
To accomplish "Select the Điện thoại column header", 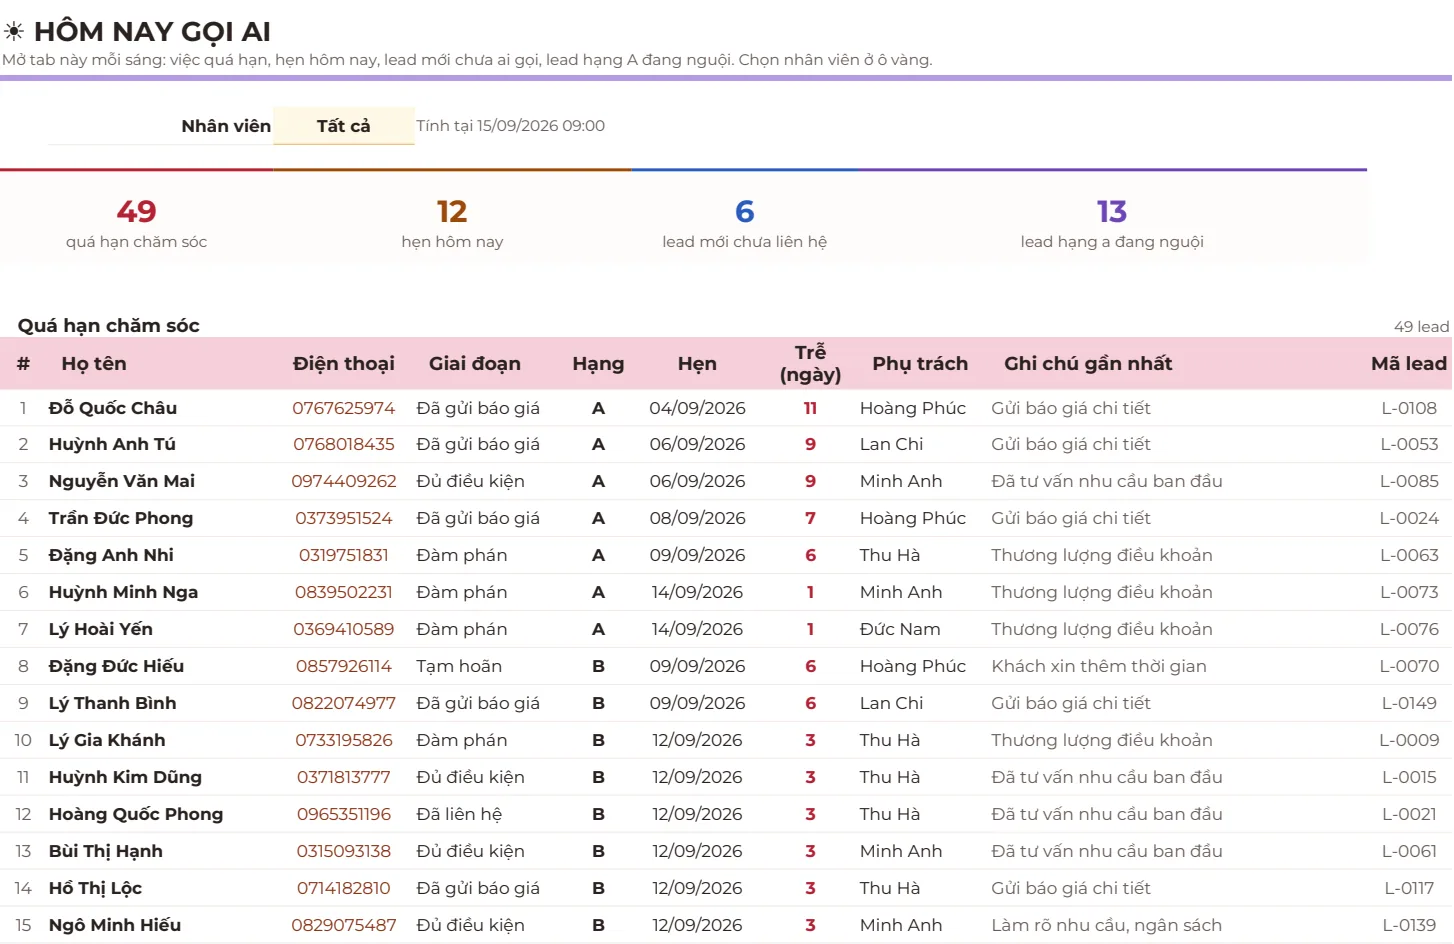I will point(344,364).
